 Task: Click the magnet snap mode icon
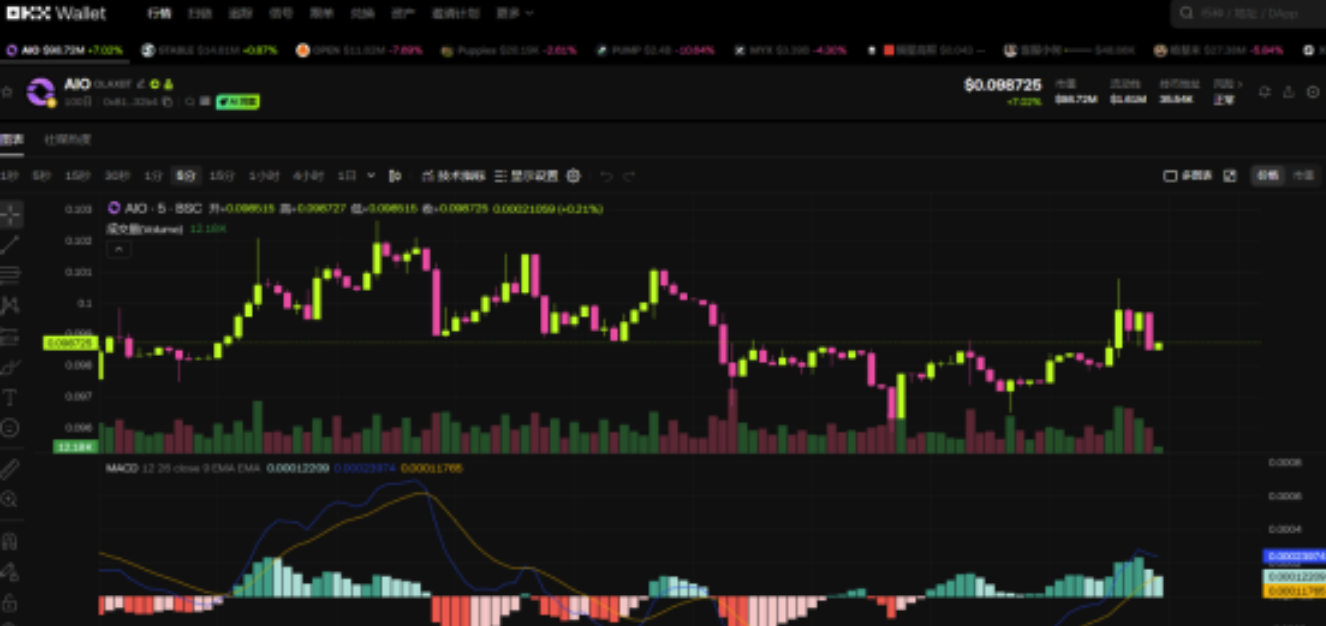pyautogui.click(x=10, y=541)
